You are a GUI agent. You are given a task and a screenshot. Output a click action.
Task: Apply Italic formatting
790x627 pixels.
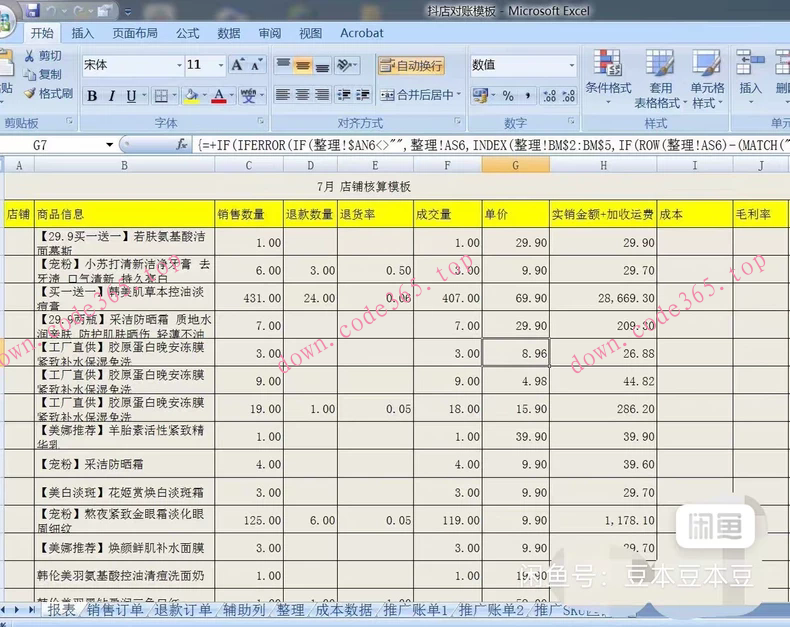click(111, 96)
